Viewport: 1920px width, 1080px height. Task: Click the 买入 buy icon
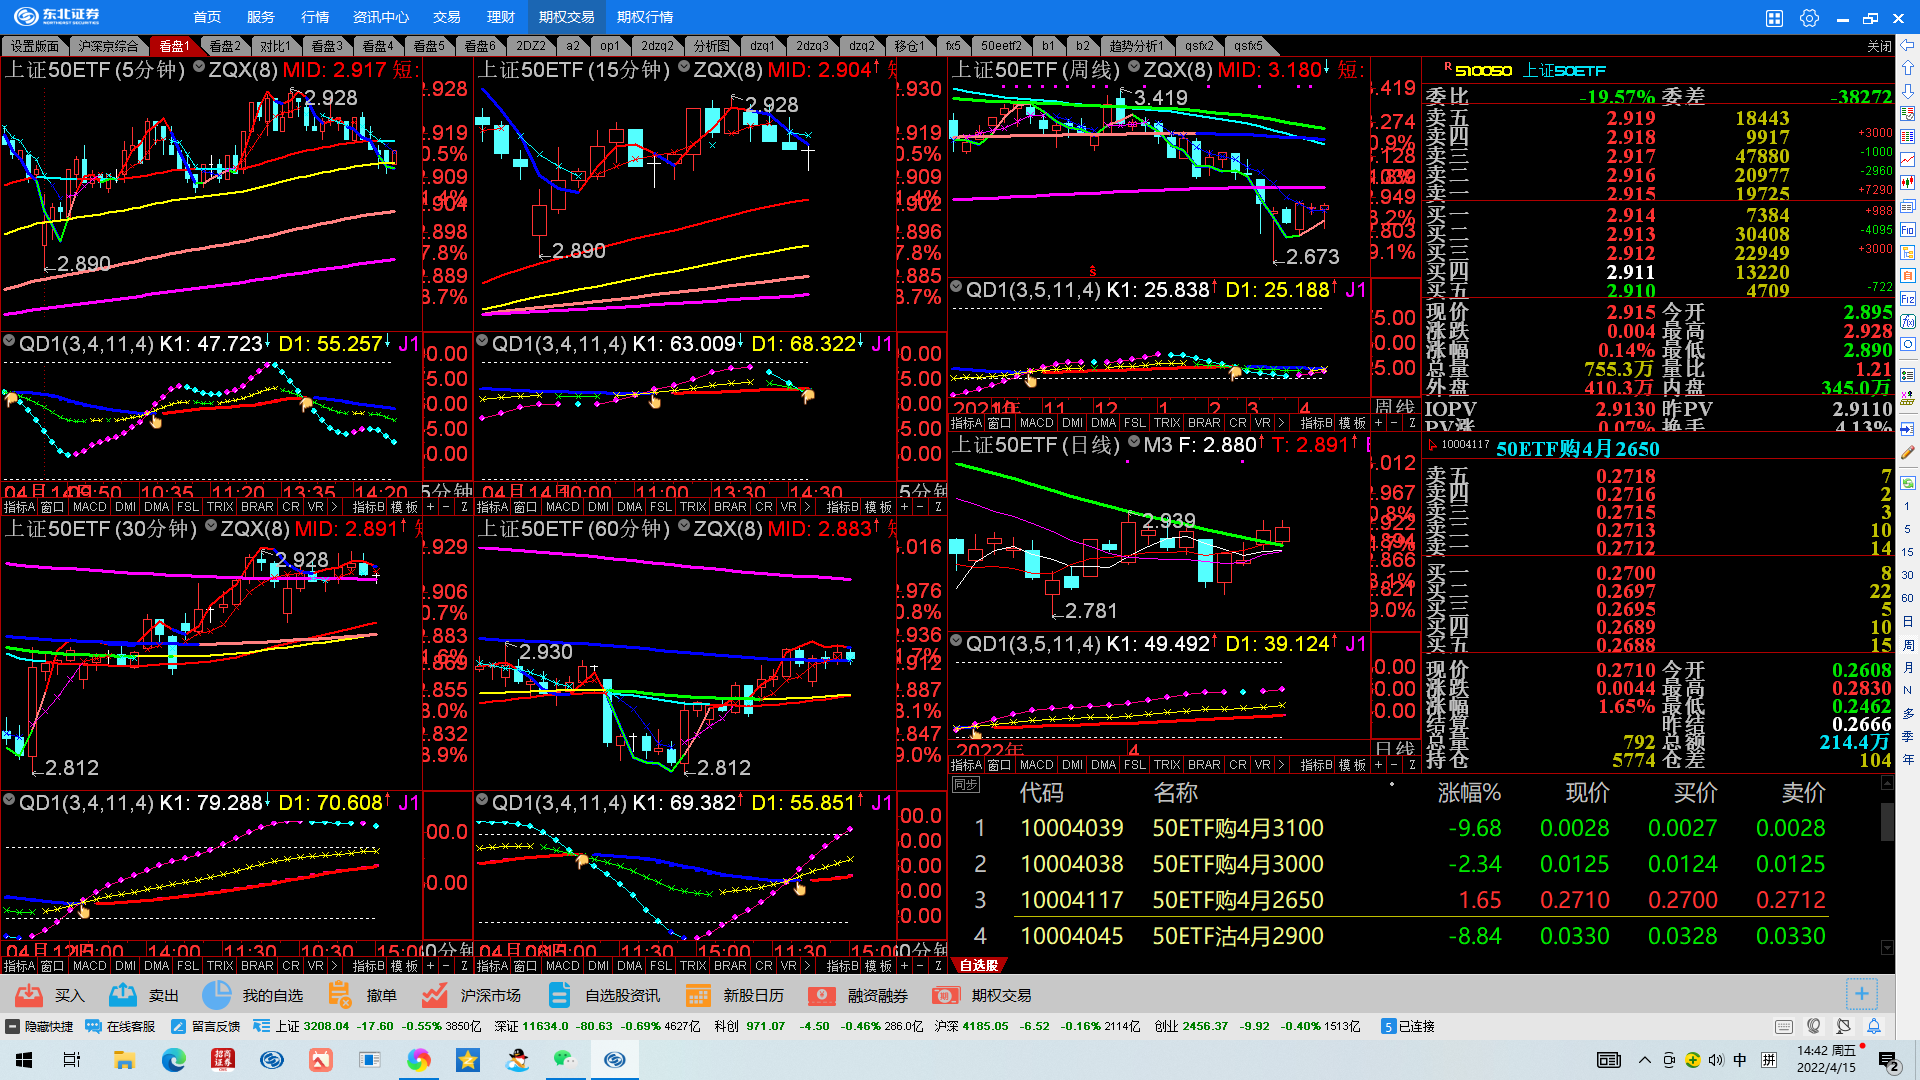pyautogui.click(x=29, y=995)
